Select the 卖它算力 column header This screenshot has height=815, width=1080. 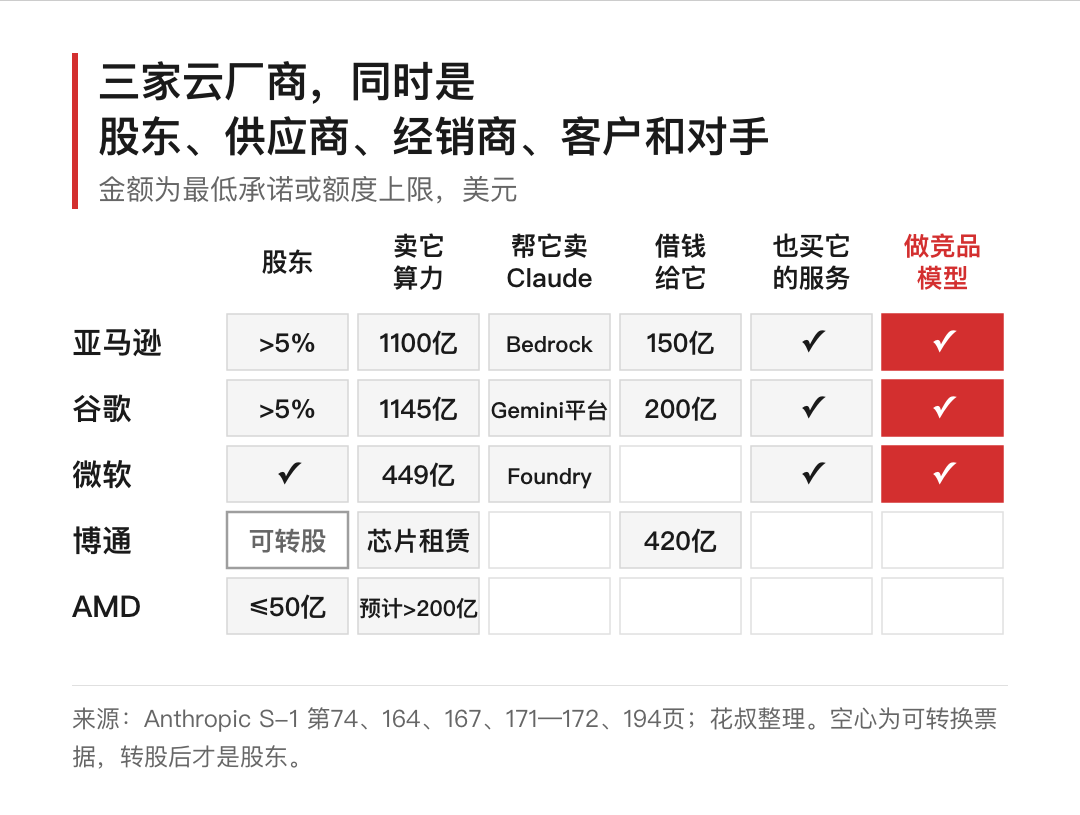pyautogui.click(x=418, y=262)
